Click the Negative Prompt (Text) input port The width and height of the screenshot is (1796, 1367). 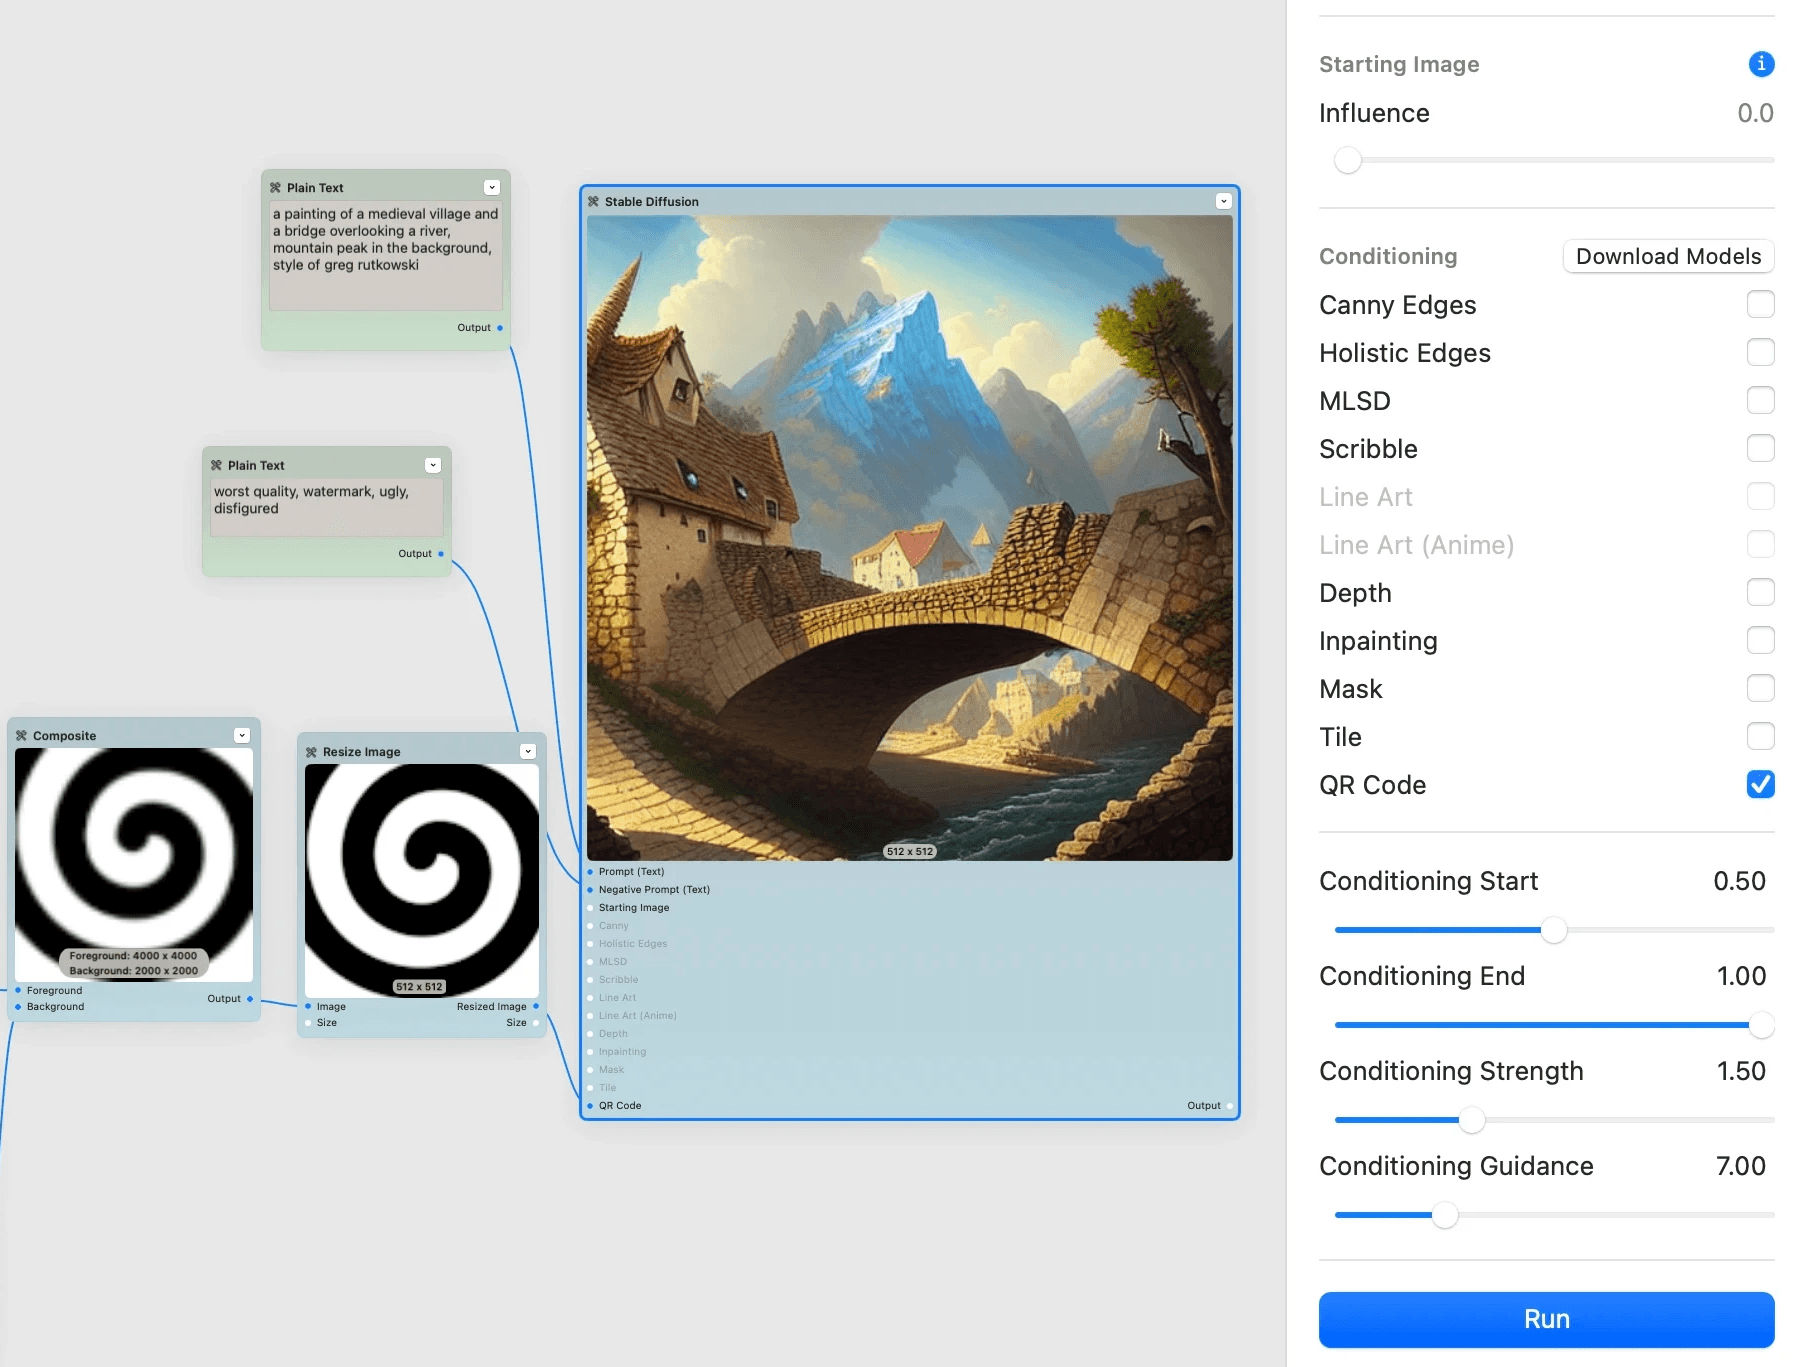coord(590,890)
